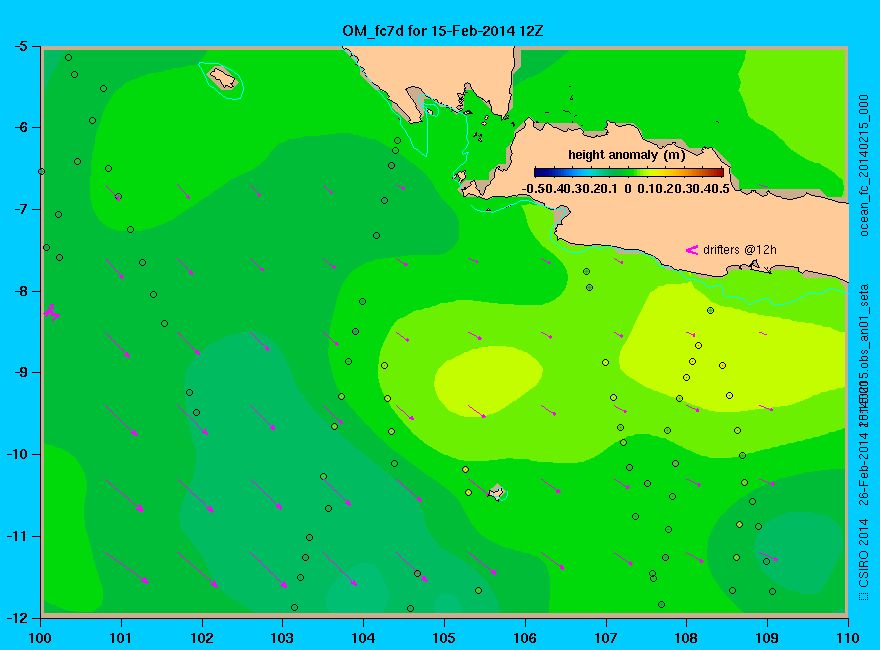Click the x-axis tick label 109
The width and height of the screenshot is (880, 650).
pos(767,638)
